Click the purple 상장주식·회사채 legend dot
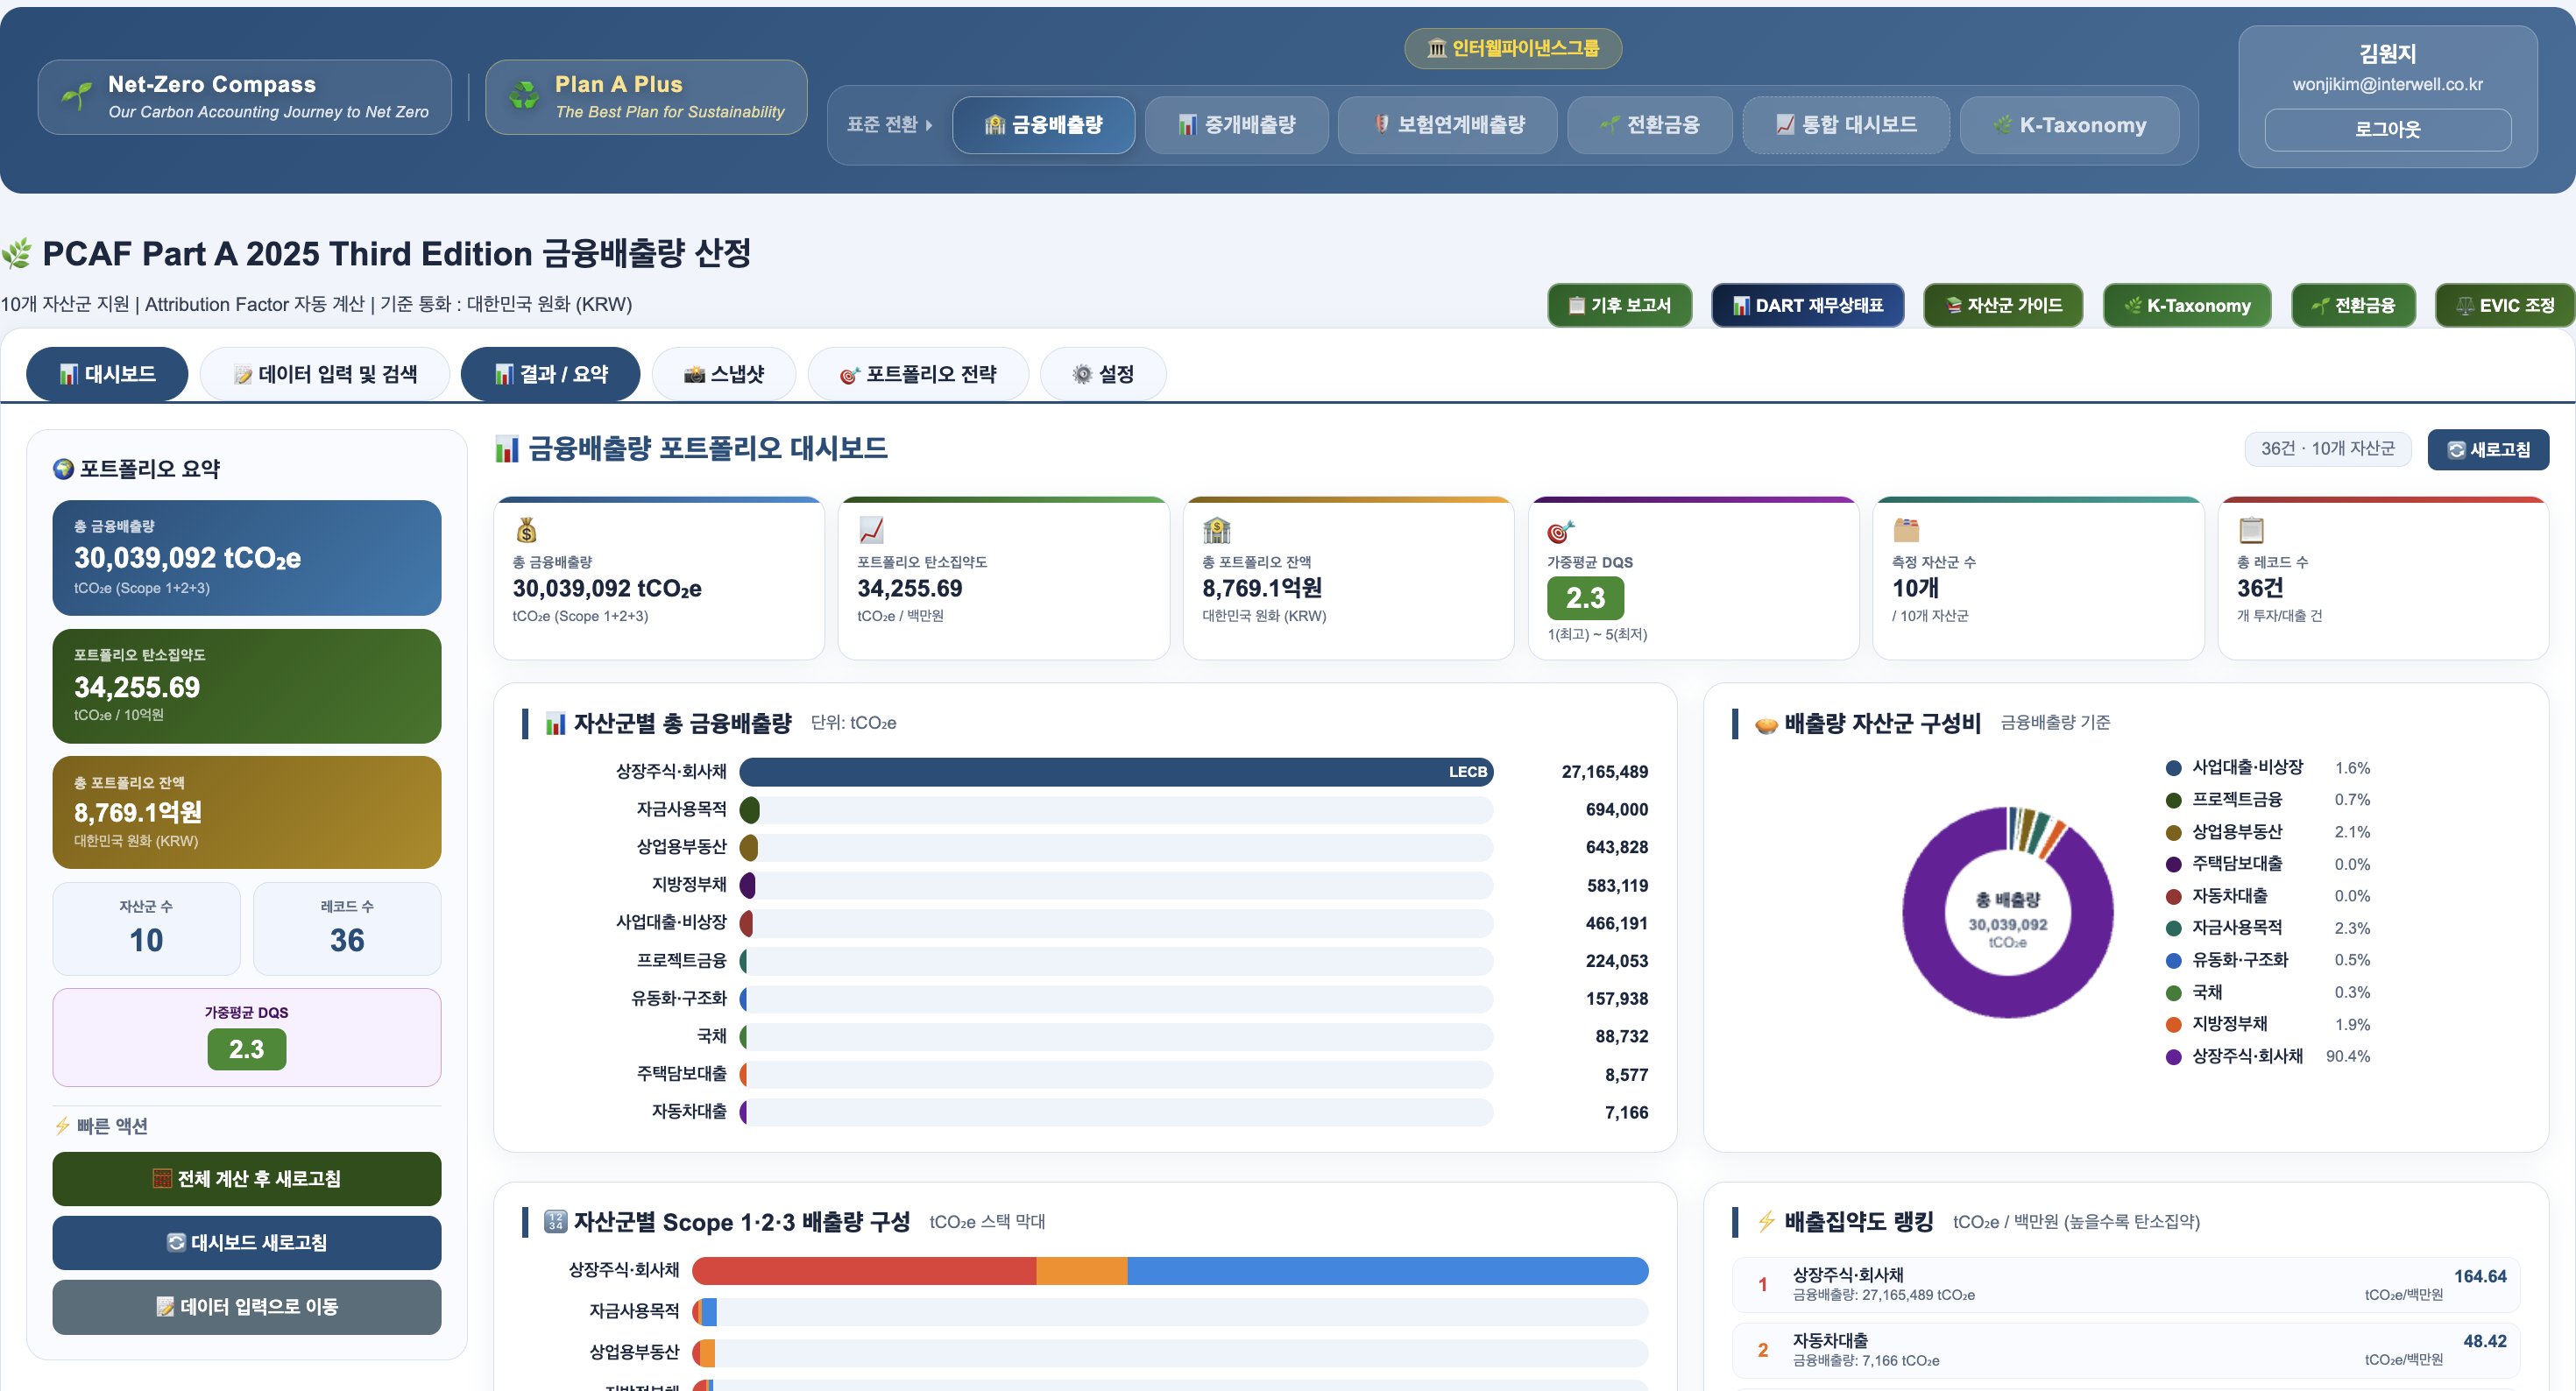2576x1391 pixels. pos(2173,1056)
